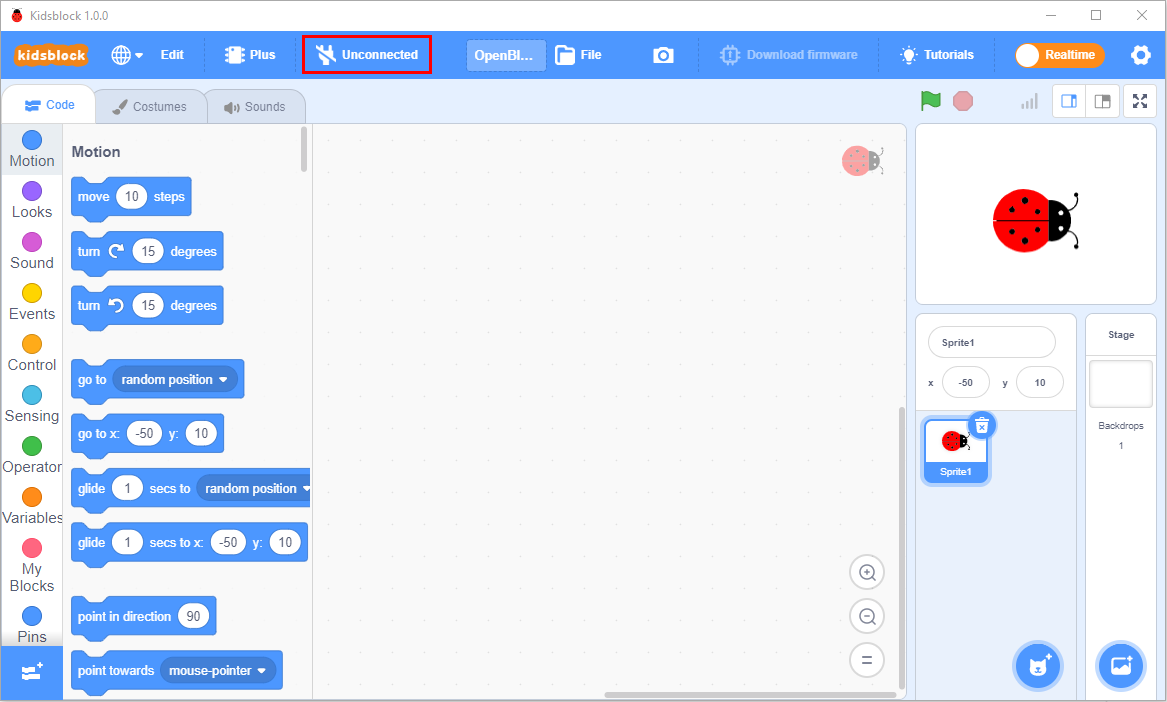This screenshot has height=702, width=1167.
Task: Switch to small stage layout
Action: pyautogui.click(x=1069, y=101)
